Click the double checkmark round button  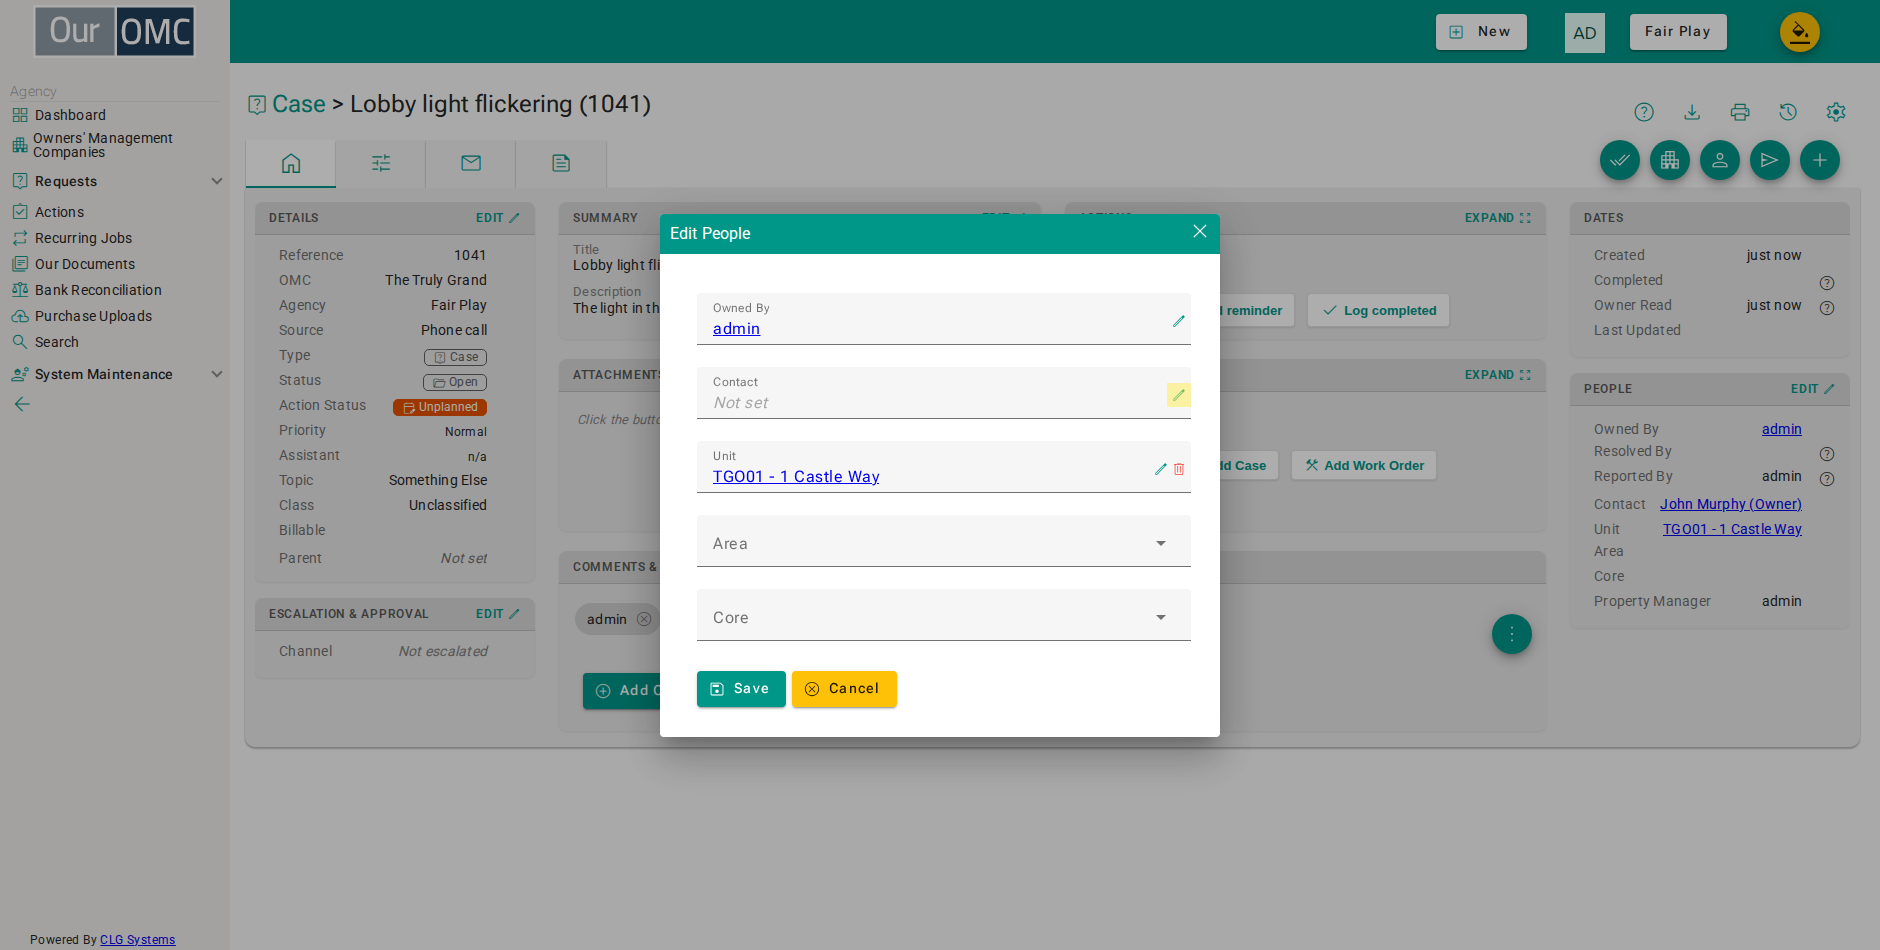pos(1620,160)
